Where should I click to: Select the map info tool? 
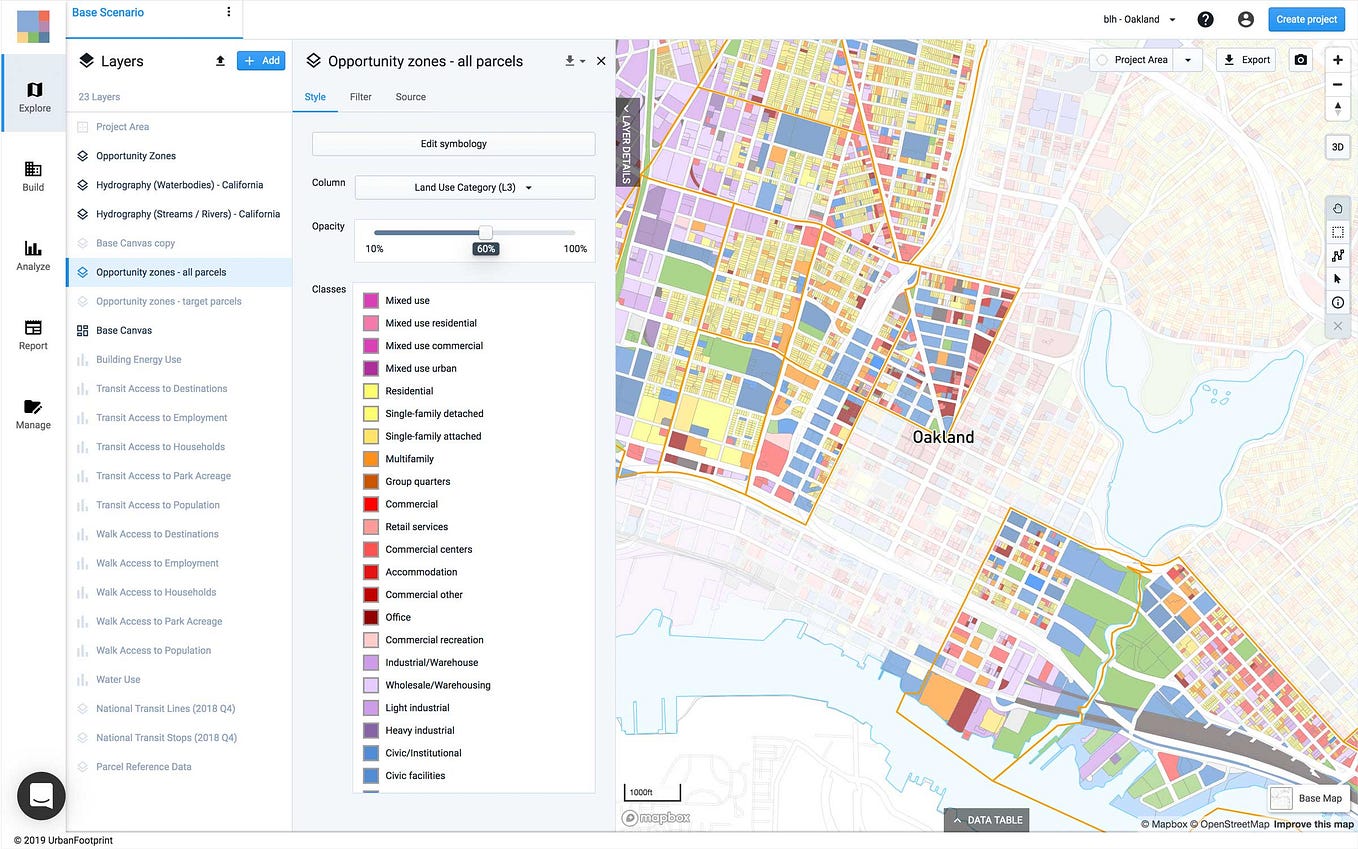coord(1337,301)
